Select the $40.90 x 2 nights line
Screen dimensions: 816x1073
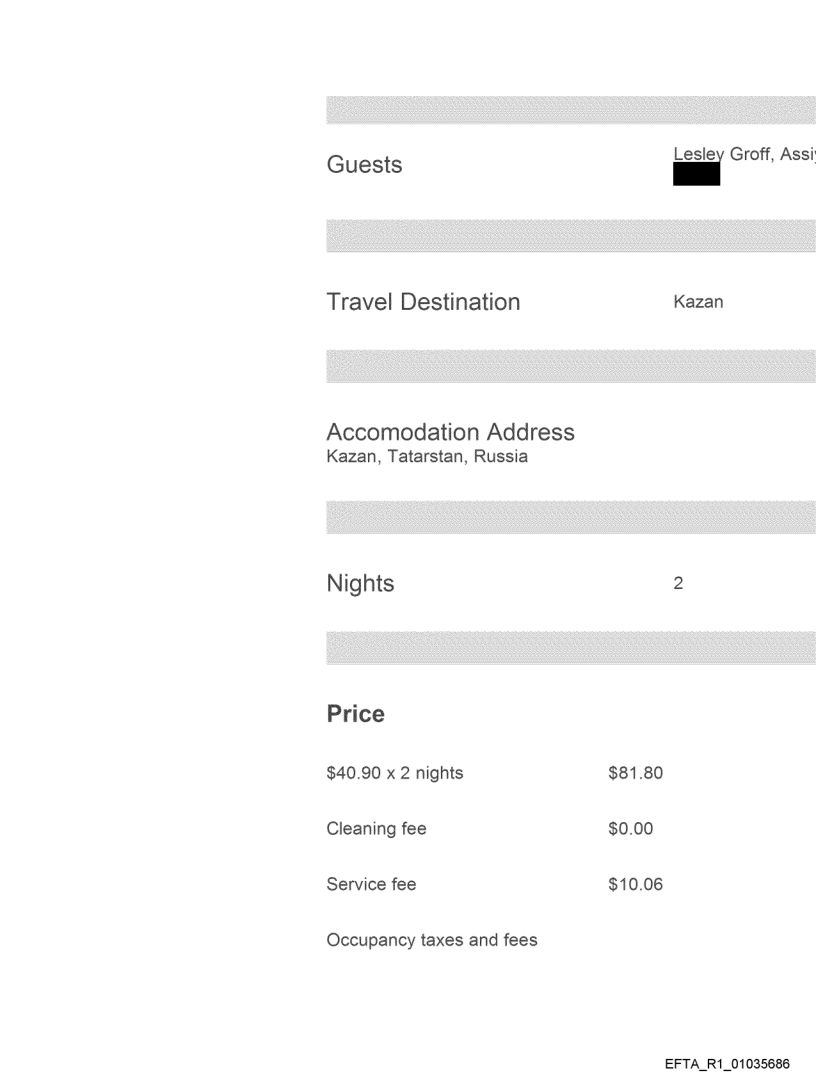point(395,773)
